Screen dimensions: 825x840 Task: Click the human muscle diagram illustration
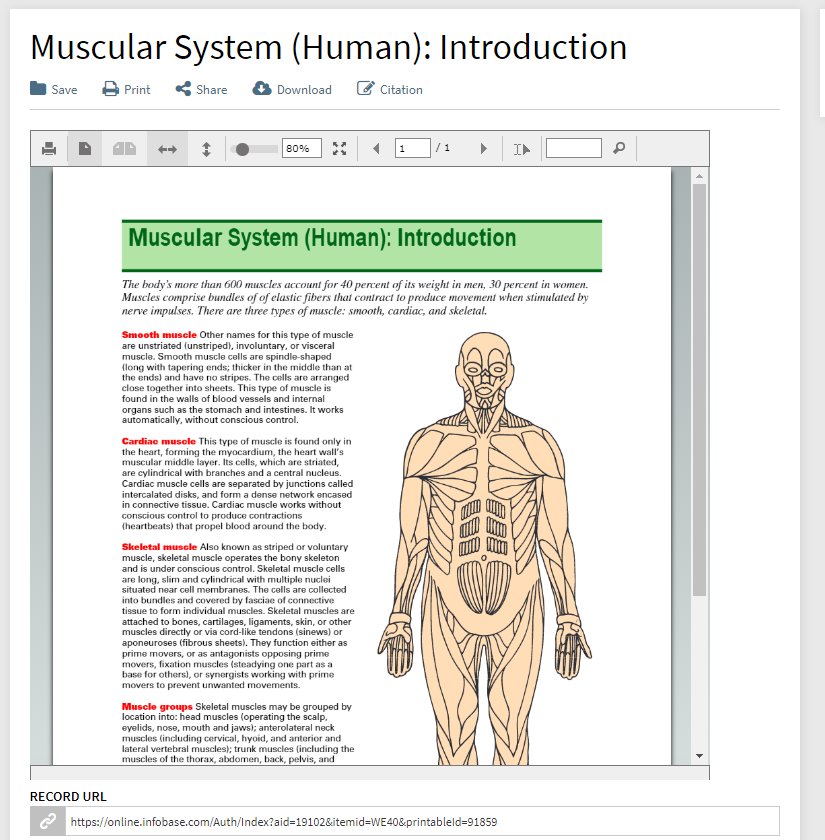[x=485, y=548]
